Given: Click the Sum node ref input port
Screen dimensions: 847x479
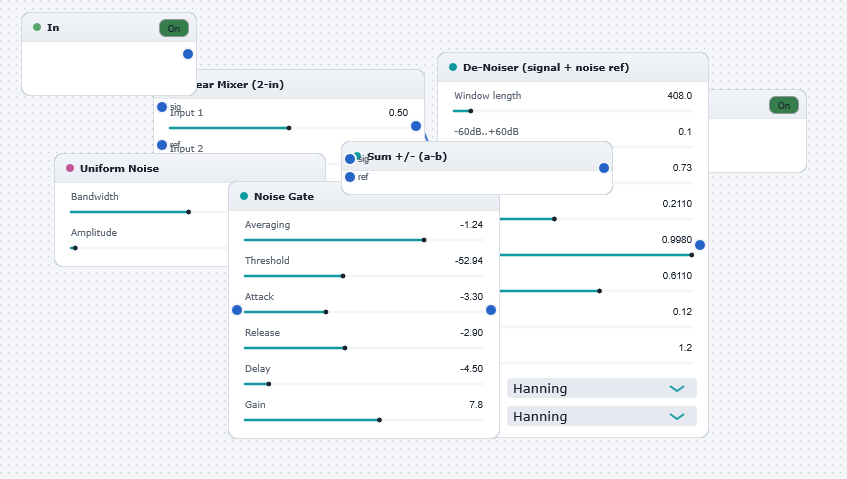Looking at the screenshot, I should [x=350, y=177].
